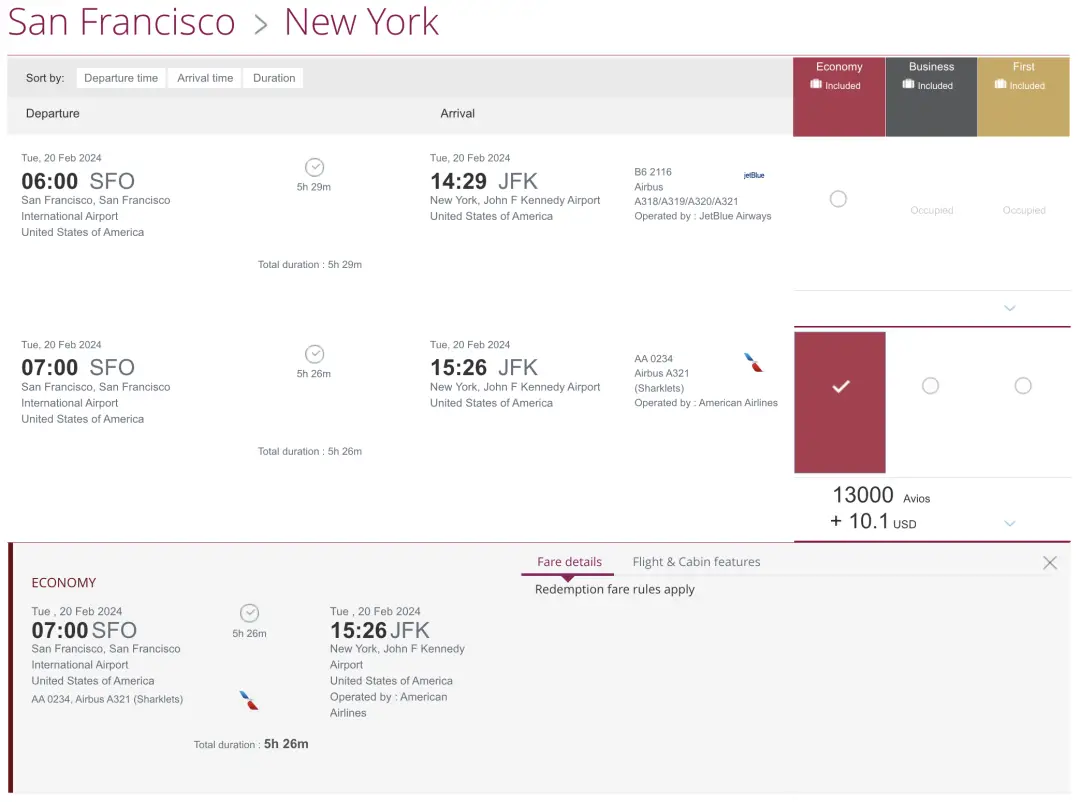This screenshot has height=802, width=1080.
Task: Sort flights by Duration
Action: pos(274,78)
